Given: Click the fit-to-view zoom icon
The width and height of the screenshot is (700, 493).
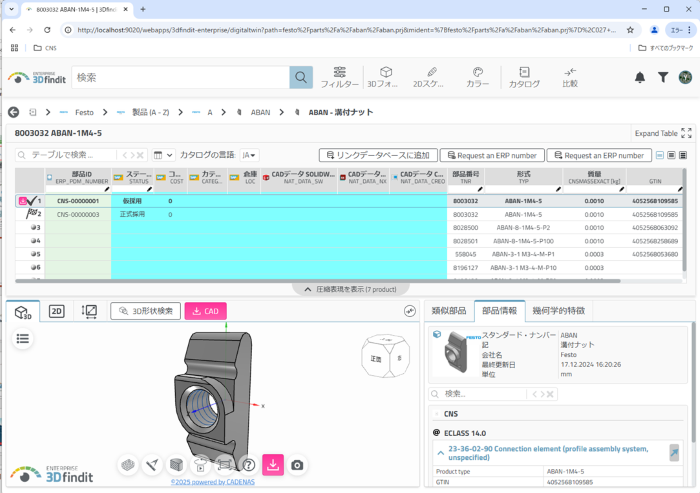Looking at the screenshot, I should click(x=225, y=465).
